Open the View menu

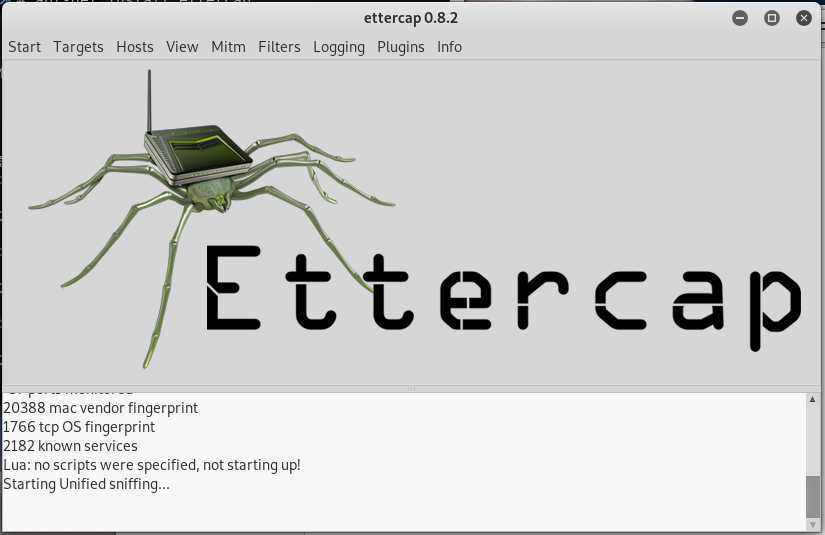pos(182,47)
